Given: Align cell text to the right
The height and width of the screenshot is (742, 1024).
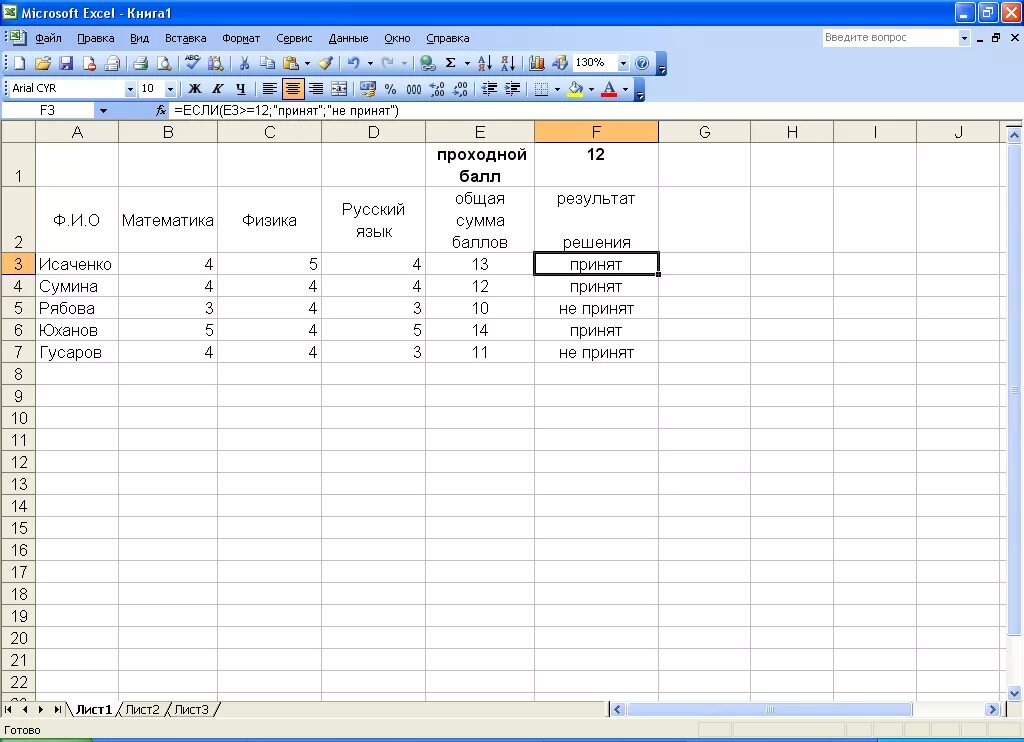Looking at the screenshot, I should (316, 89).
